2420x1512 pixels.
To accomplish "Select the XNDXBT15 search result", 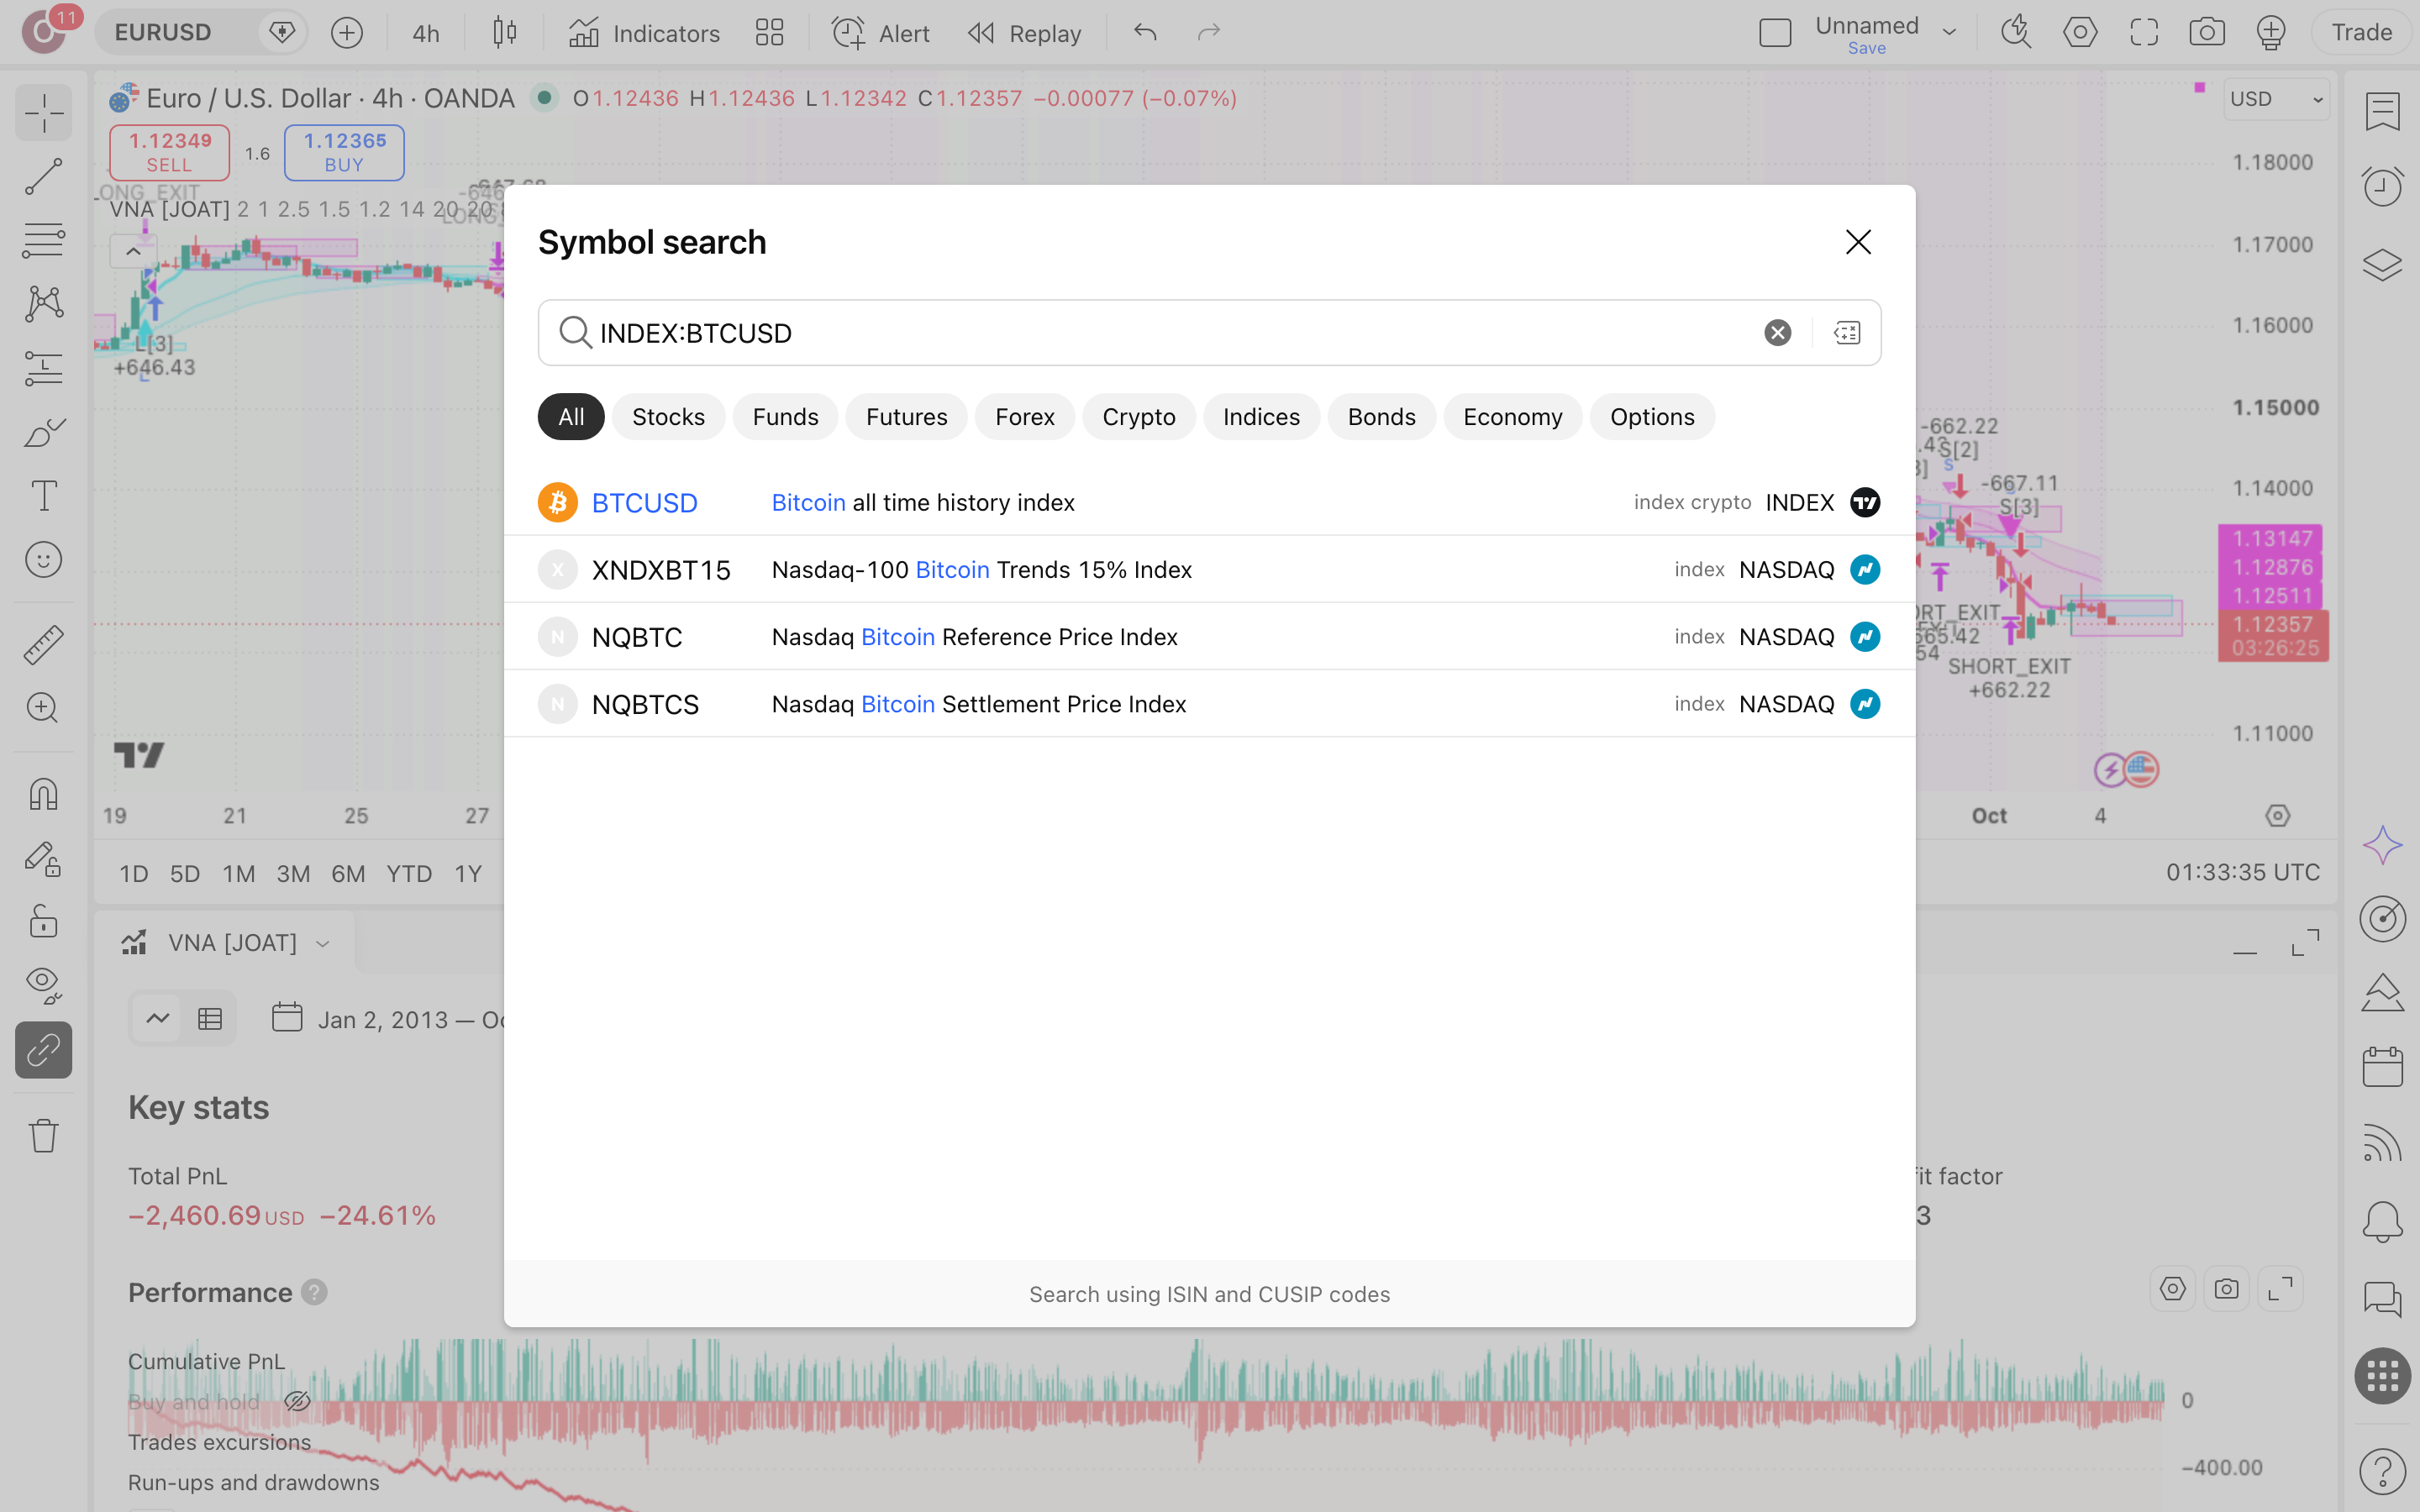I will pos(1209,569).
